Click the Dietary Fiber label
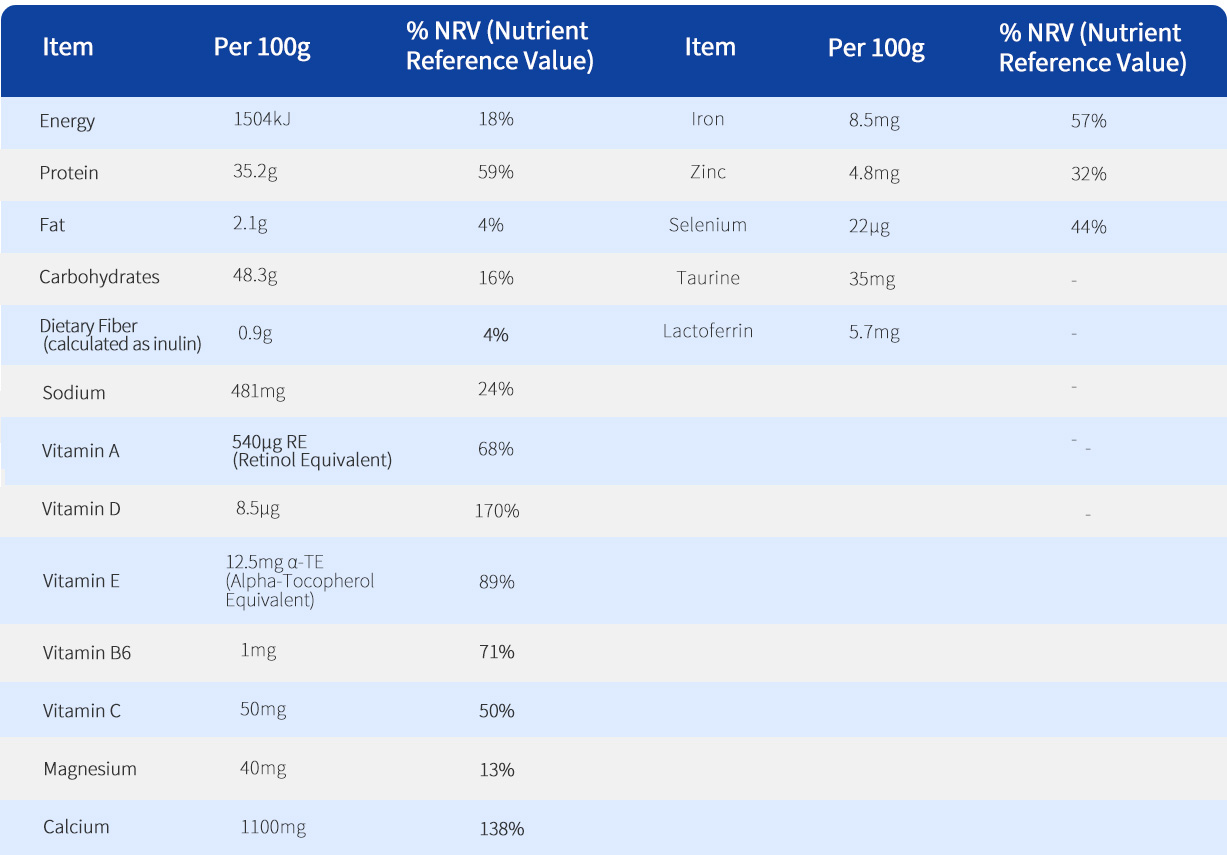1227x855 pixels. point(89,326)
